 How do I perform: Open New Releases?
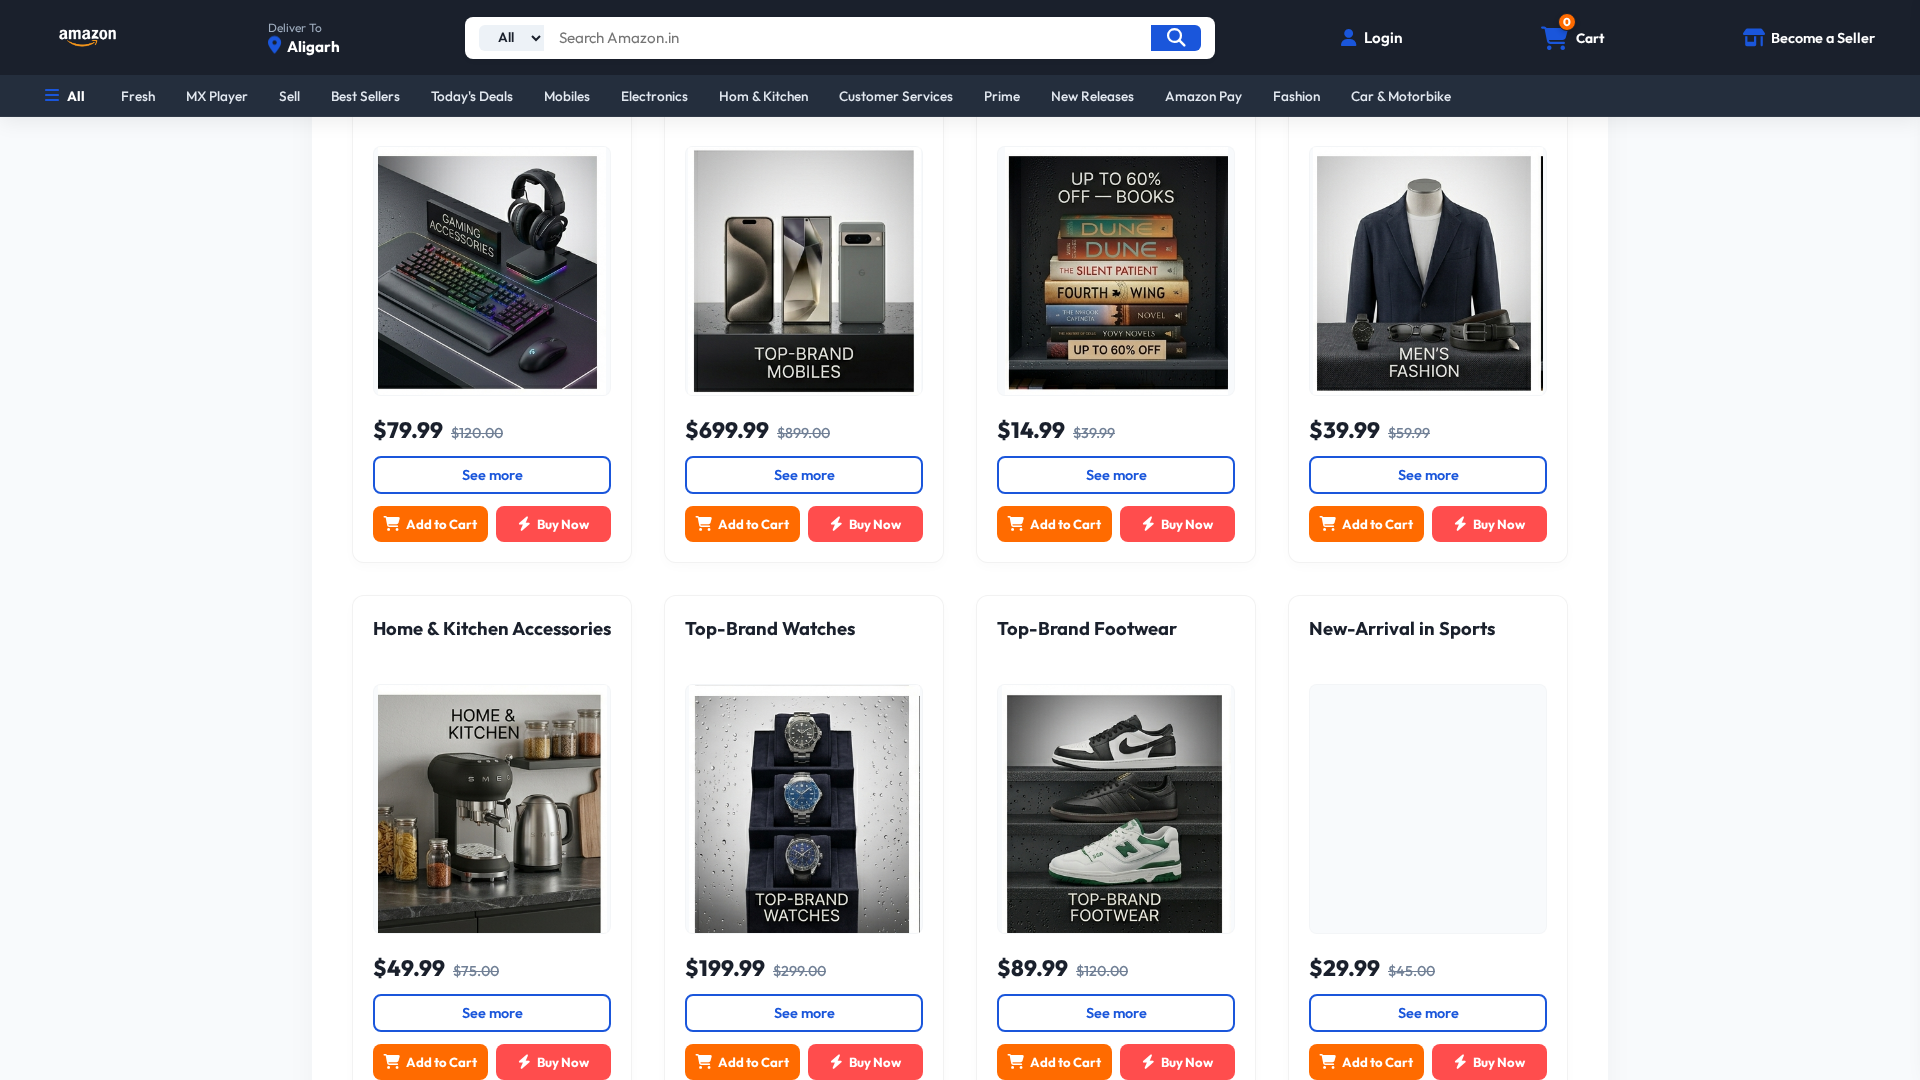click(x=1092, y=96)
